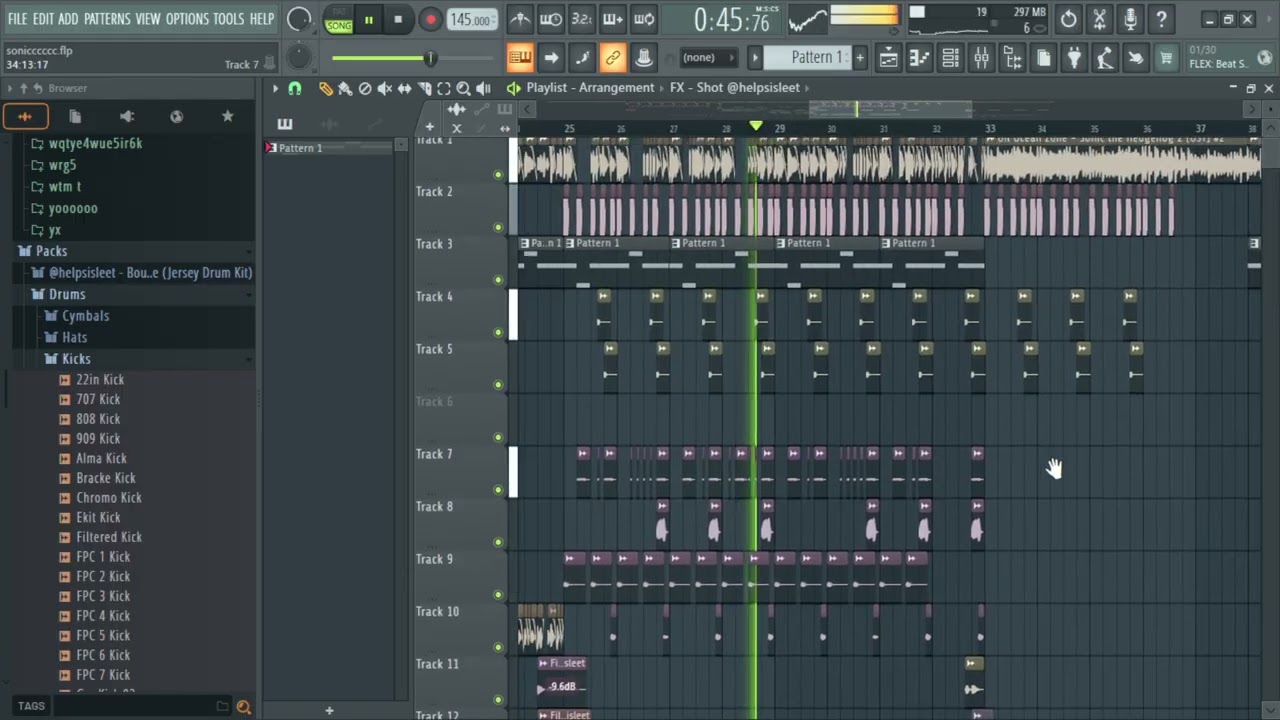
Task: Open the (none) snap selector dropdown
Action: tap(710, 58)
